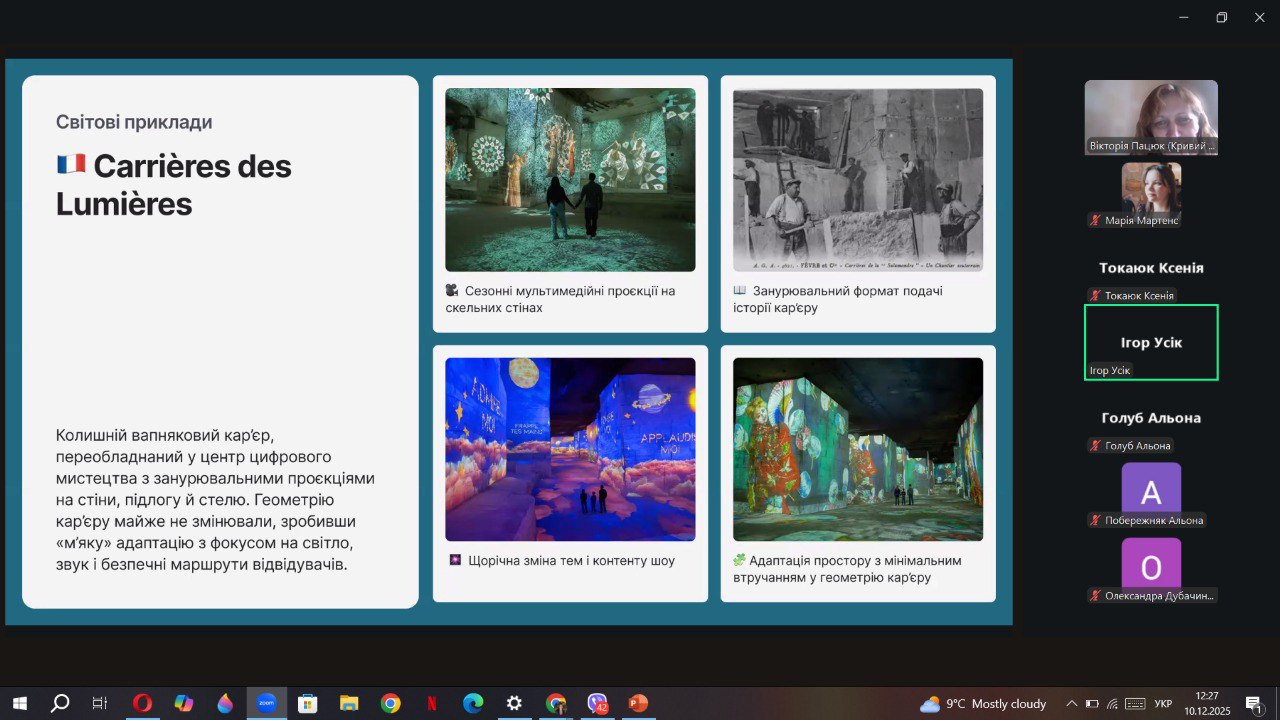Screen dimensions: 1280x720
Task: Open Copilot from the taskbar
Action: click(x=183, y=703)
